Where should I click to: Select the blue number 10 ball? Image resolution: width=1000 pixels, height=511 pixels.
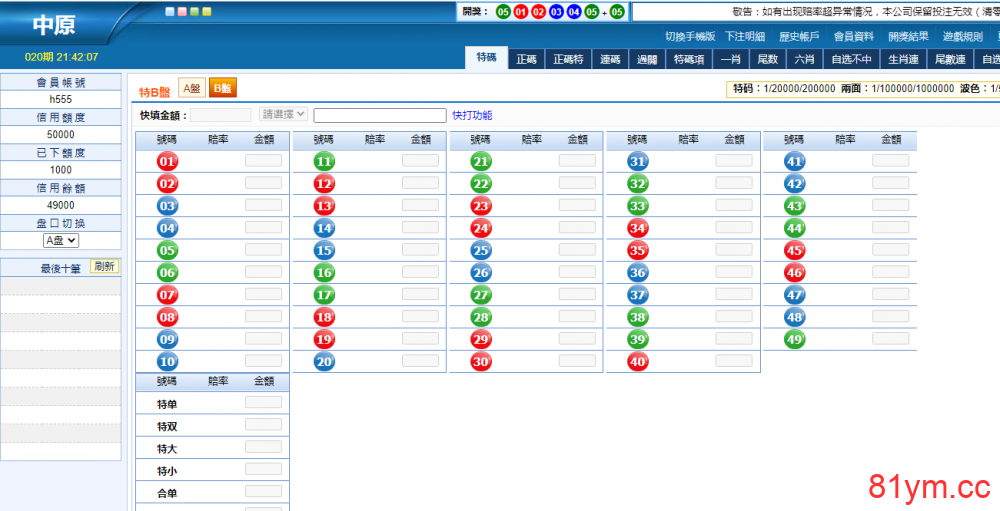pyautogui.click(x=167, y=362)
